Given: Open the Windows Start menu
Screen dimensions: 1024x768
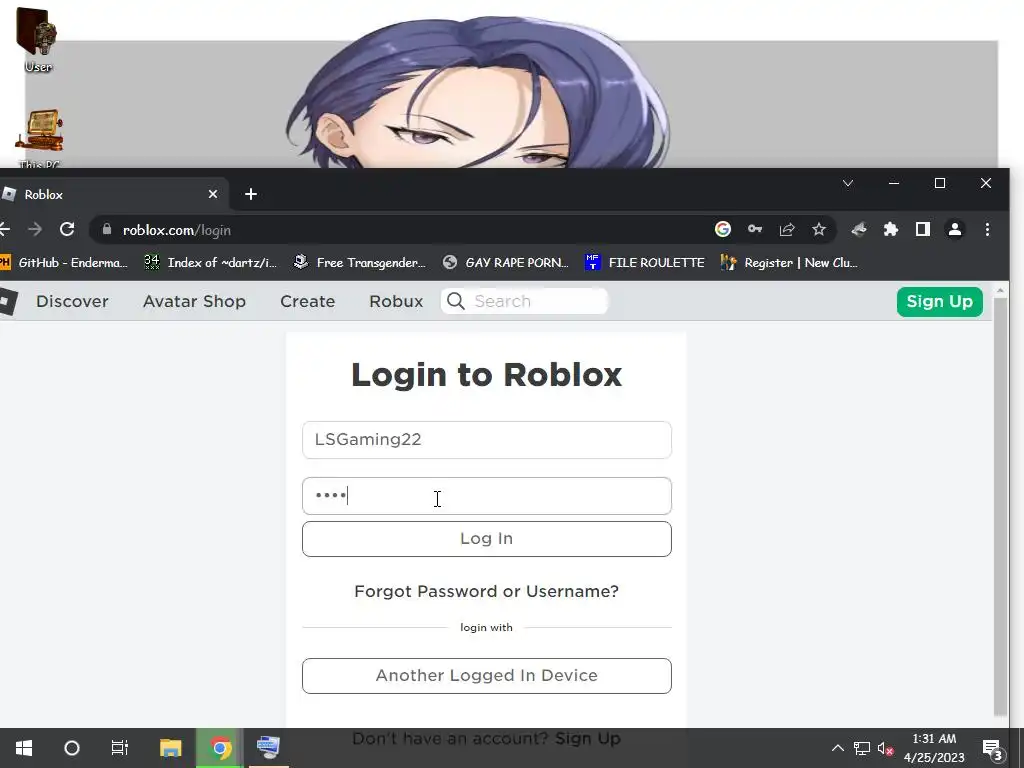Looking at the screenshot, I should (24, 748).
